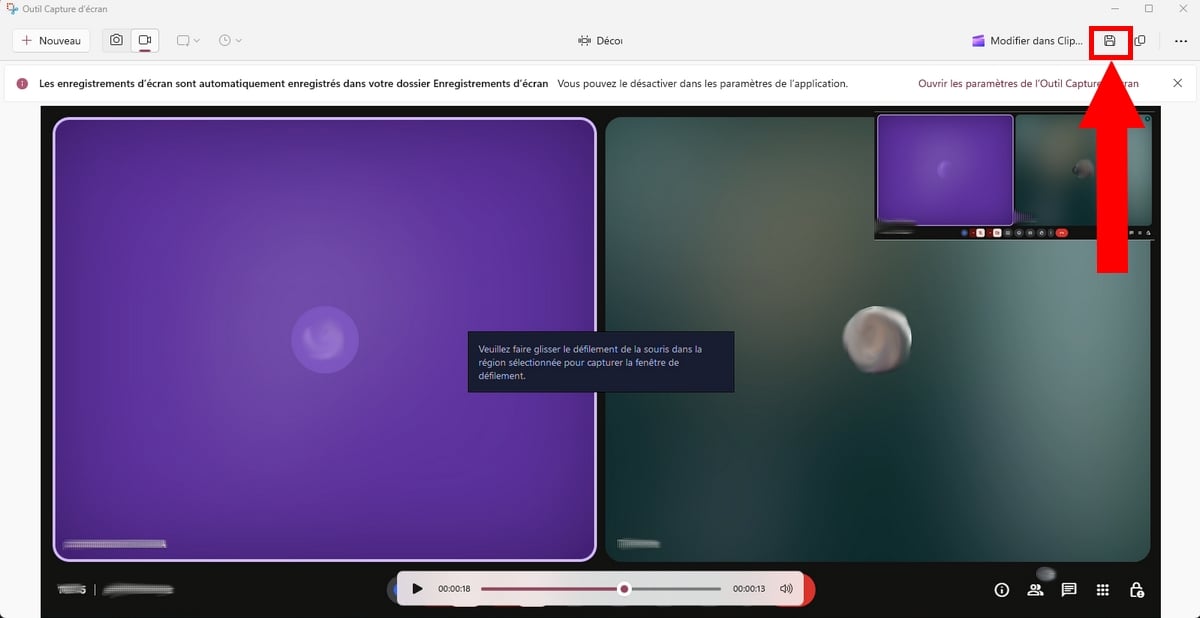Viewport: 1200px width, 618px height.
Task: Play the recorded video
Action: coord(418,589)
